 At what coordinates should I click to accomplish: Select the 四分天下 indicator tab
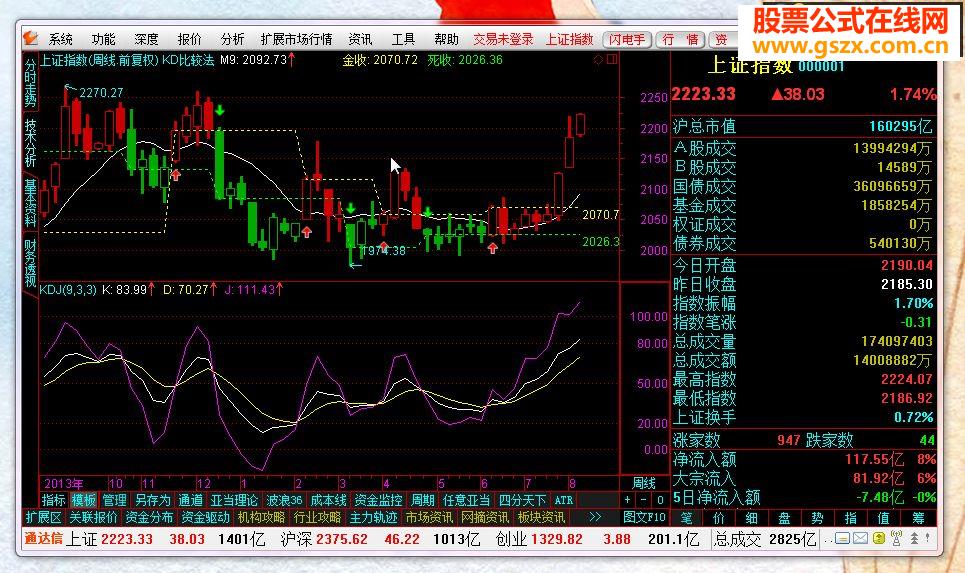pyautogui.click(x=523, y=500)
